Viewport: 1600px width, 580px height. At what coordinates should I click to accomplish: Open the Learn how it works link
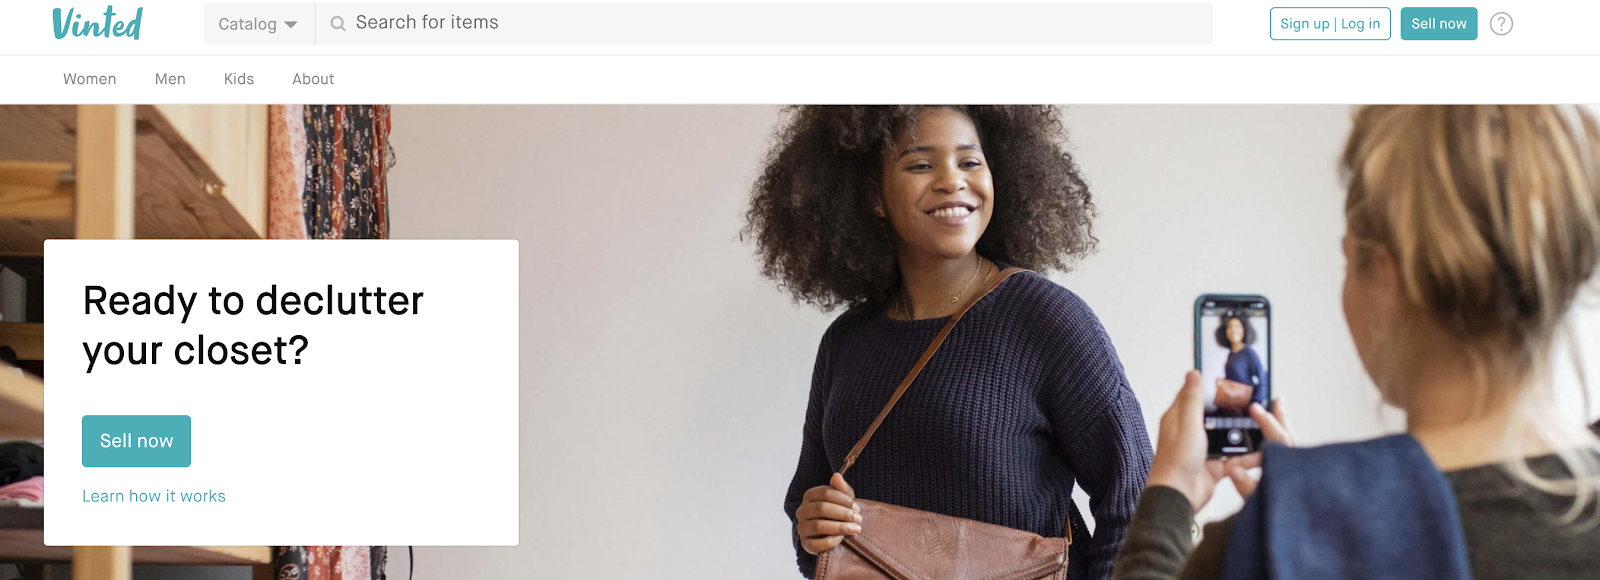154,496
